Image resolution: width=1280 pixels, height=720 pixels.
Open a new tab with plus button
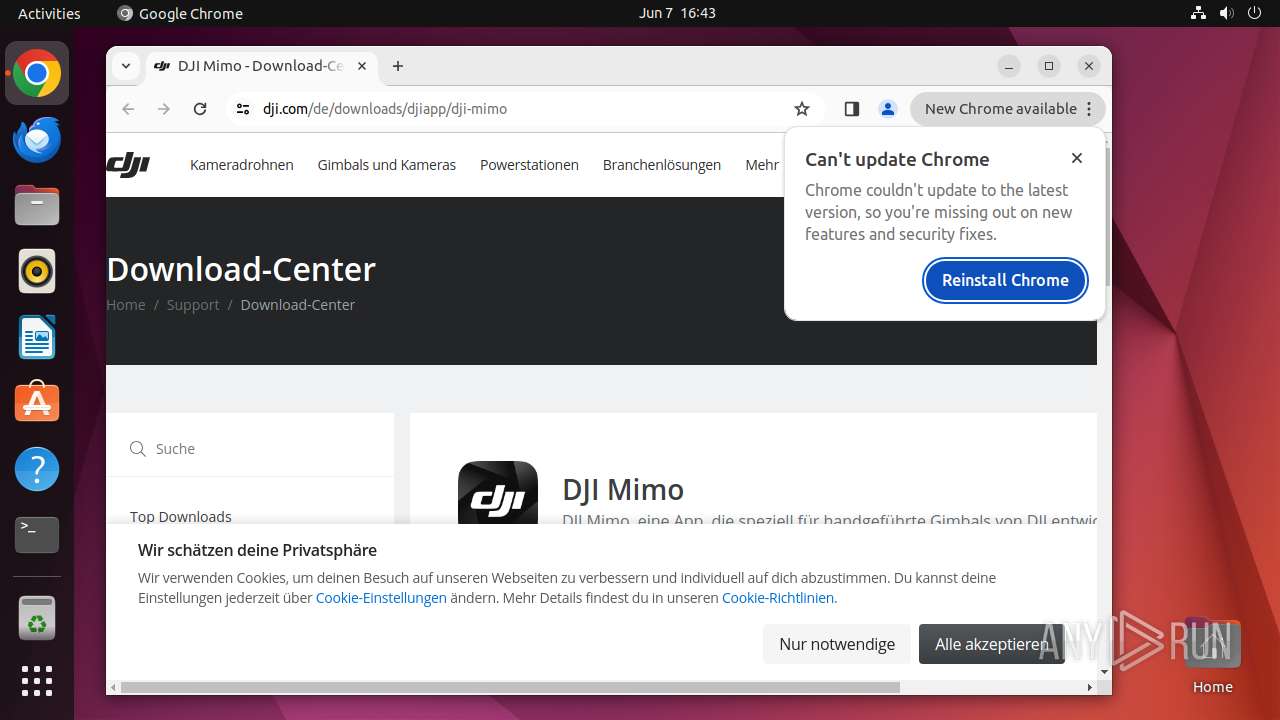(x=398, y=66)
